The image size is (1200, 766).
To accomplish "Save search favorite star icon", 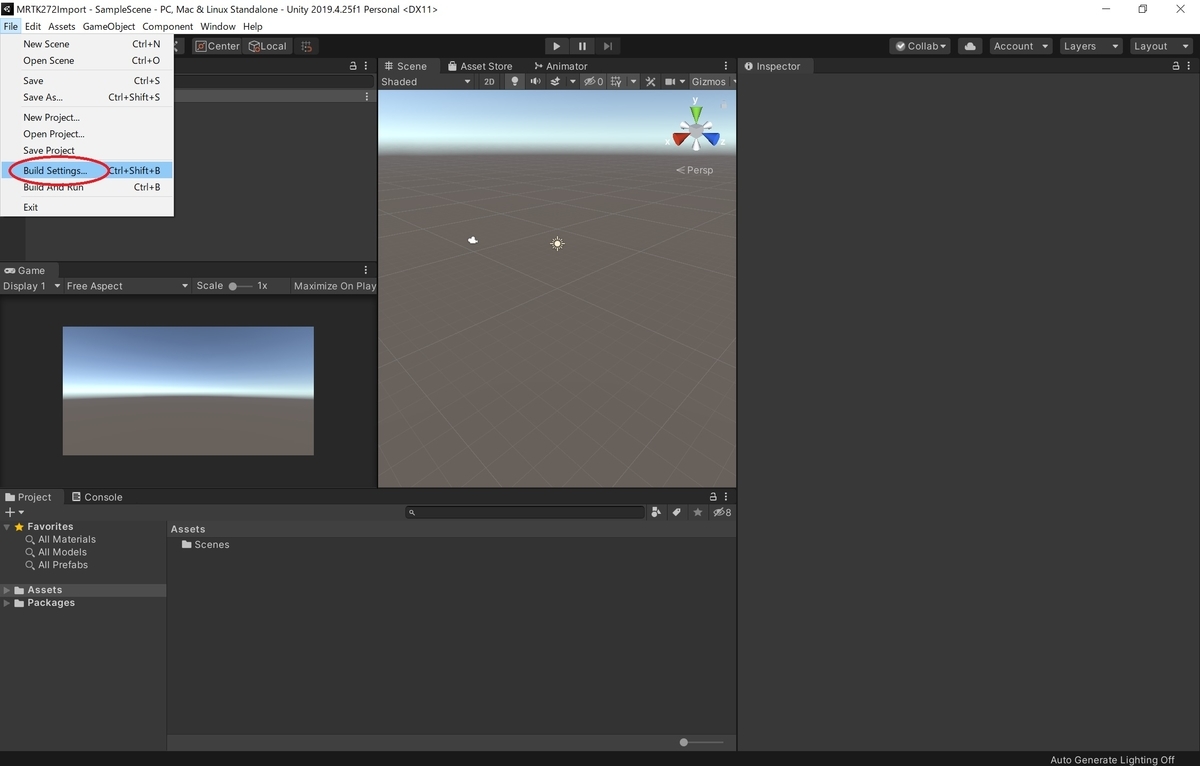I will click(x=697, y=512).
